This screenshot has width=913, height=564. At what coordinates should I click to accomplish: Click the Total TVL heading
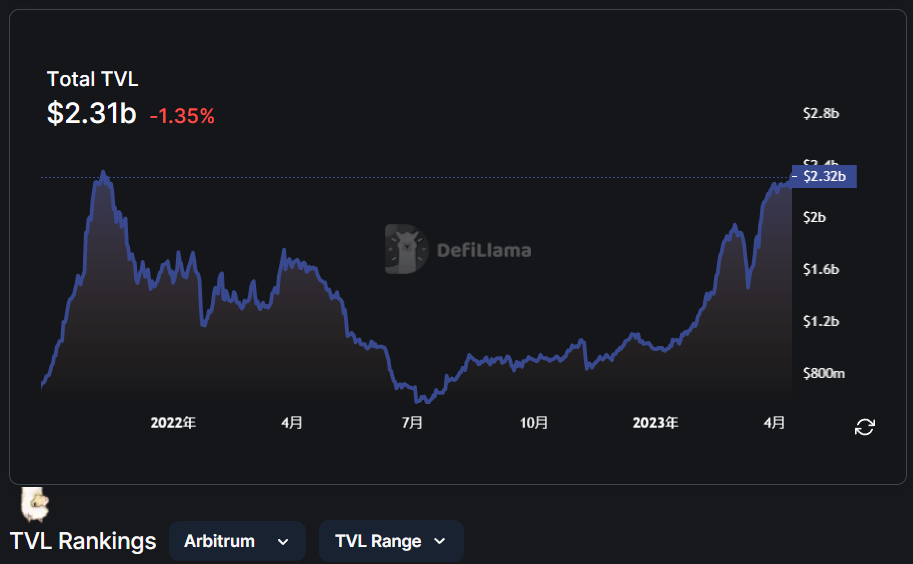pyautogui.click(x=93, y=79)
